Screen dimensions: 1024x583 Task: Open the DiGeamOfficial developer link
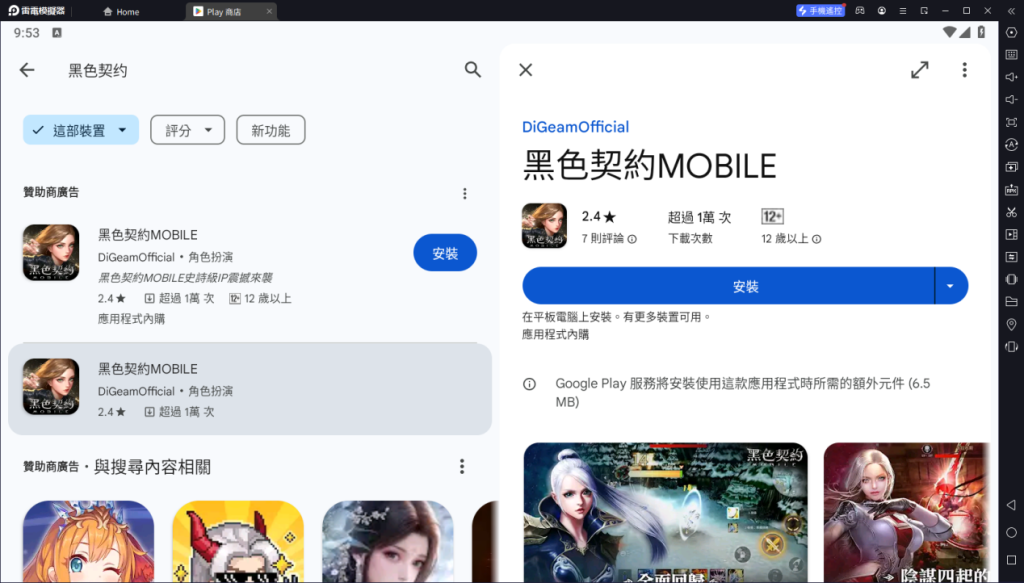575,127
